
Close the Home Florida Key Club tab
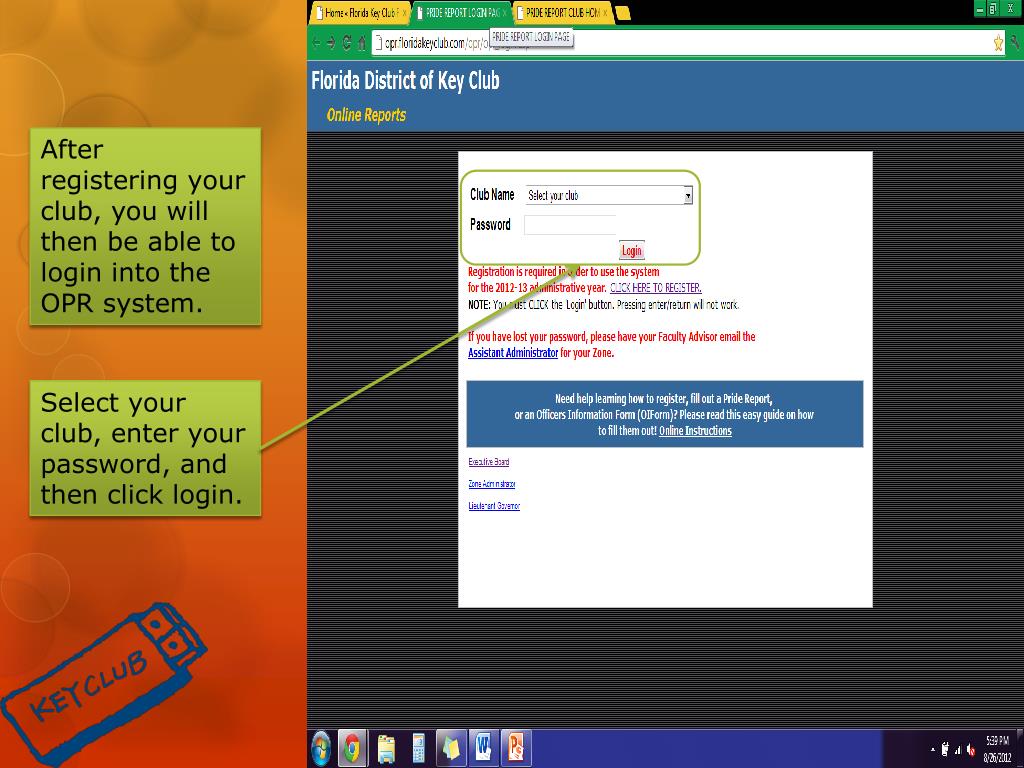(404, 12)
